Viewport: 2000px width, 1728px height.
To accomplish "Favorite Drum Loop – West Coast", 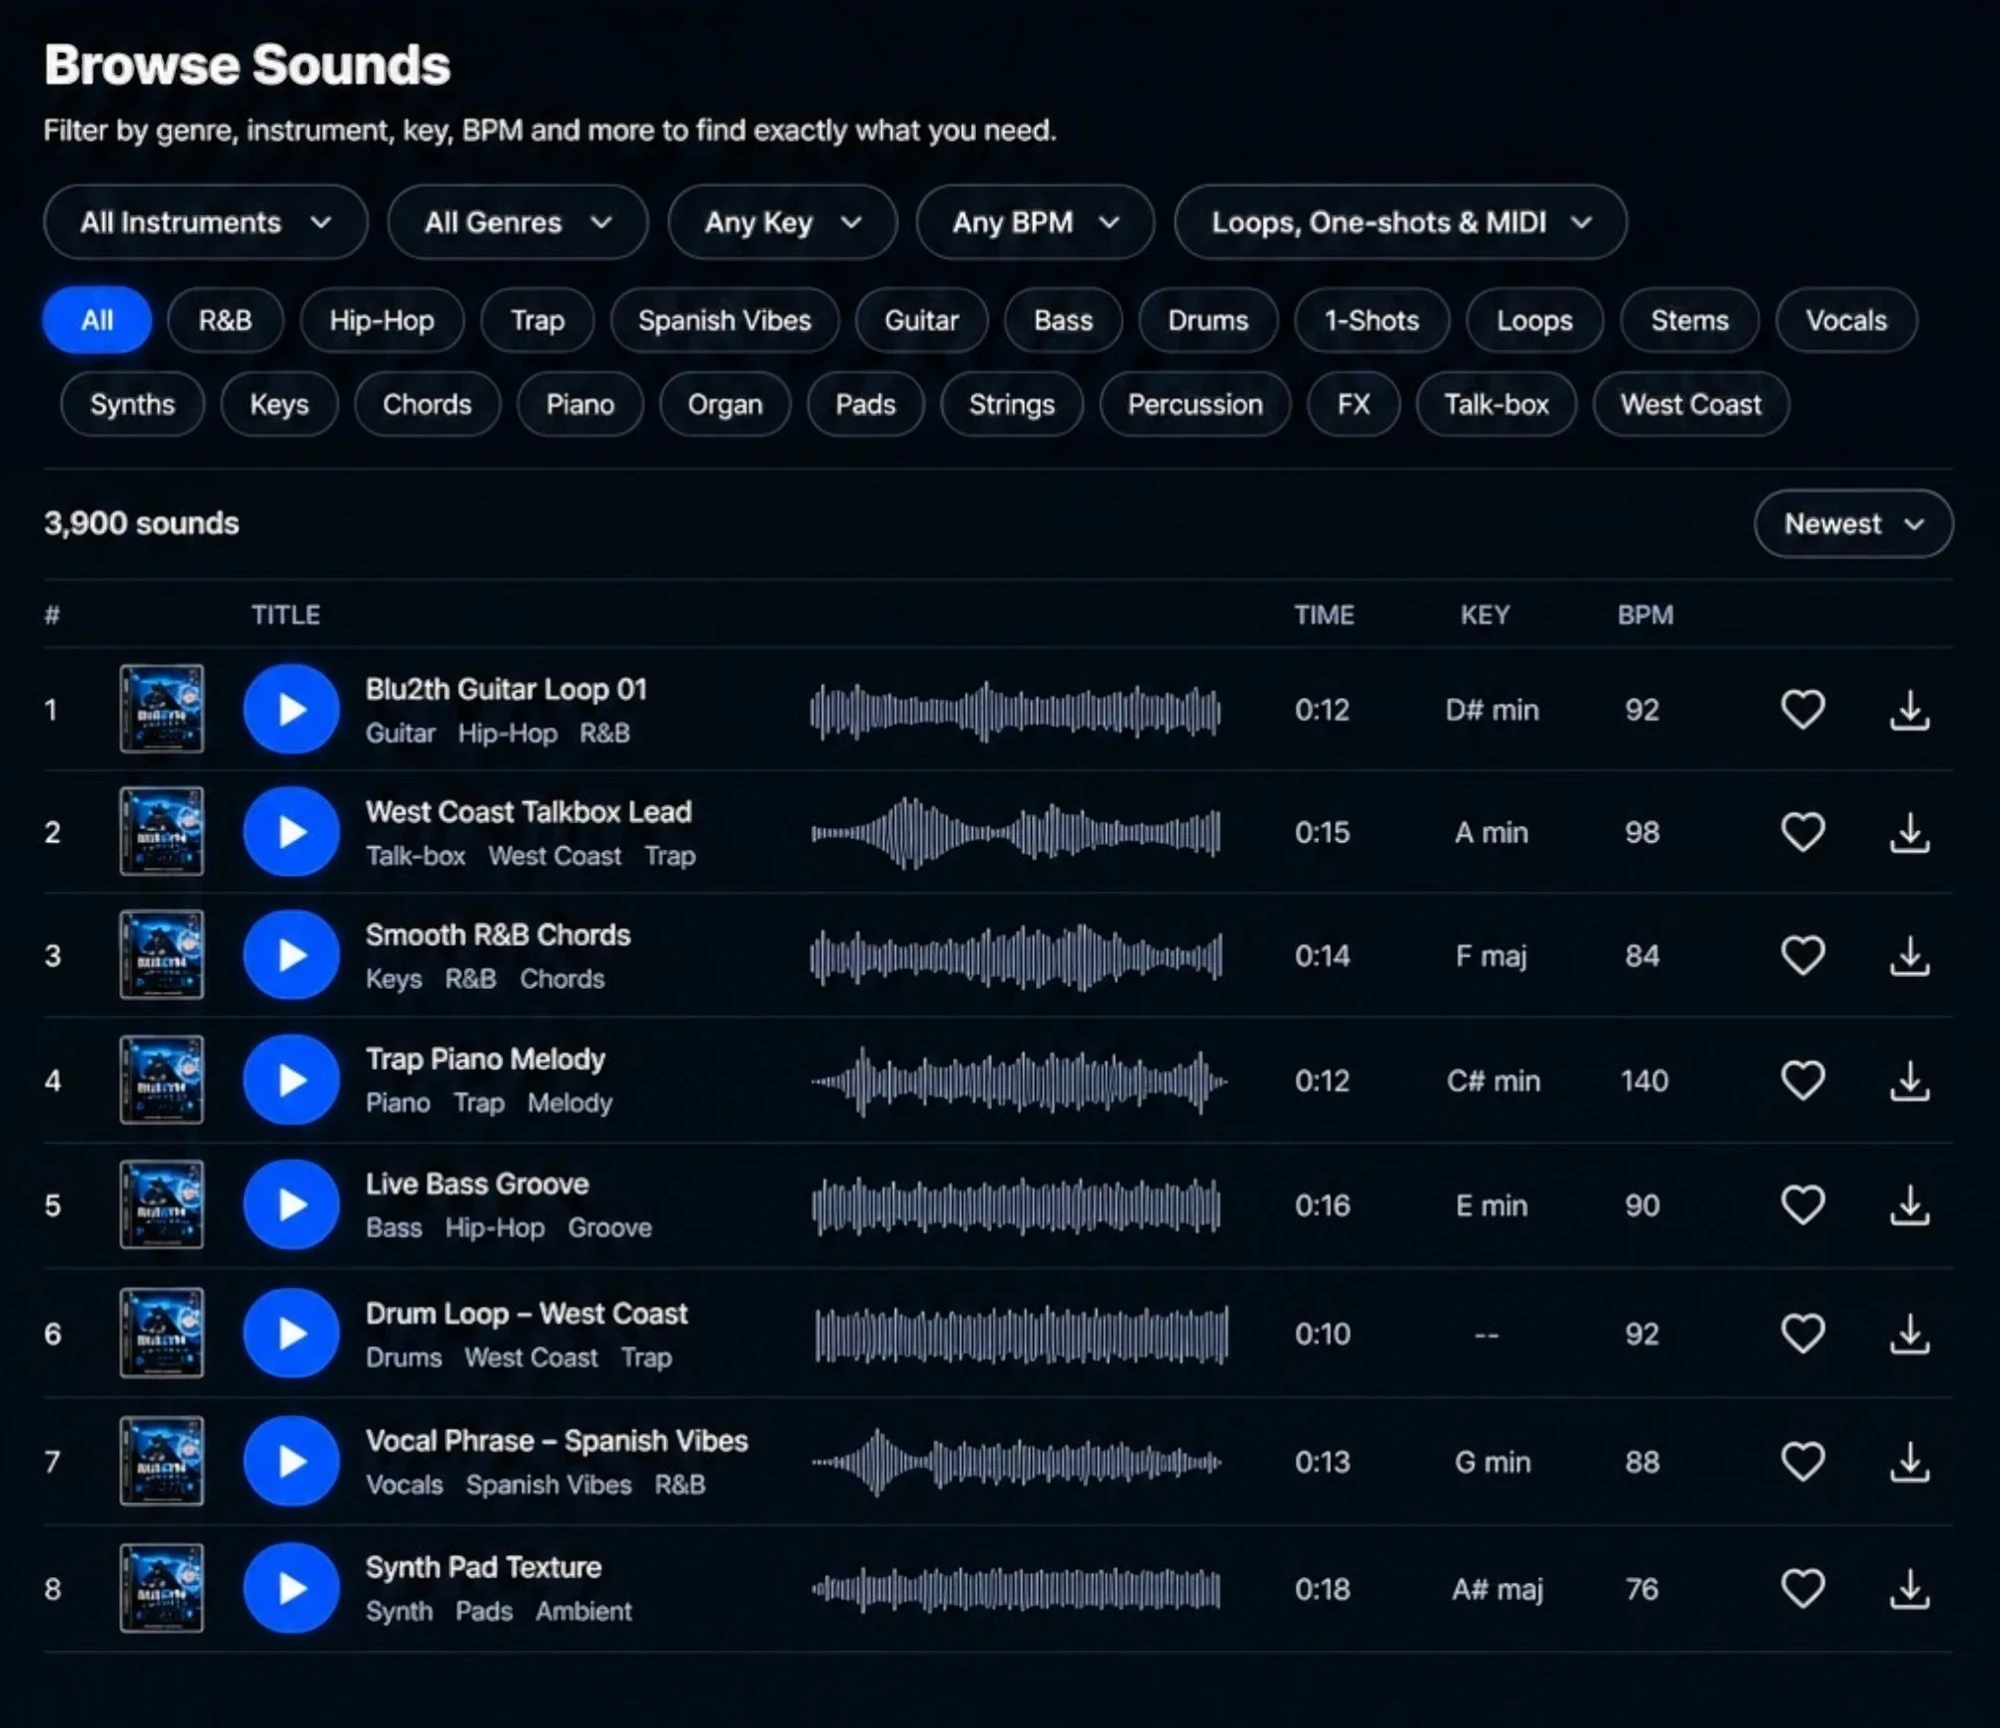I will [1803, 1333].
